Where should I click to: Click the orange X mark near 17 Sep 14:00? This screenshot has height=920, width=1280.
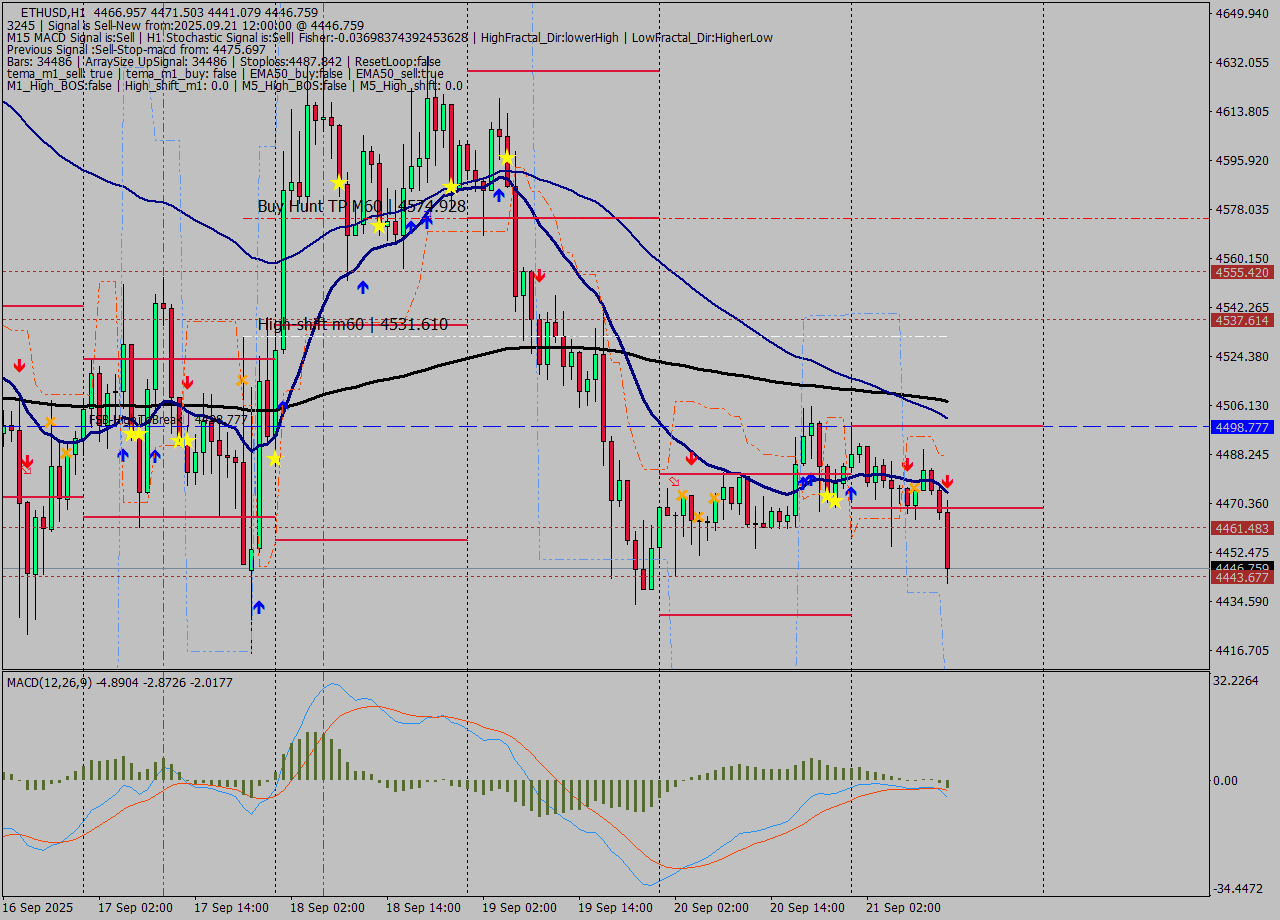pos(243,380)
